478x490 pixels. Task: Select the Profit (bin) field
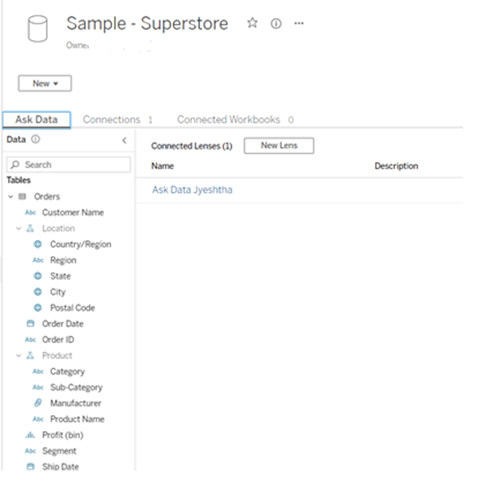[x=63, y=435]
